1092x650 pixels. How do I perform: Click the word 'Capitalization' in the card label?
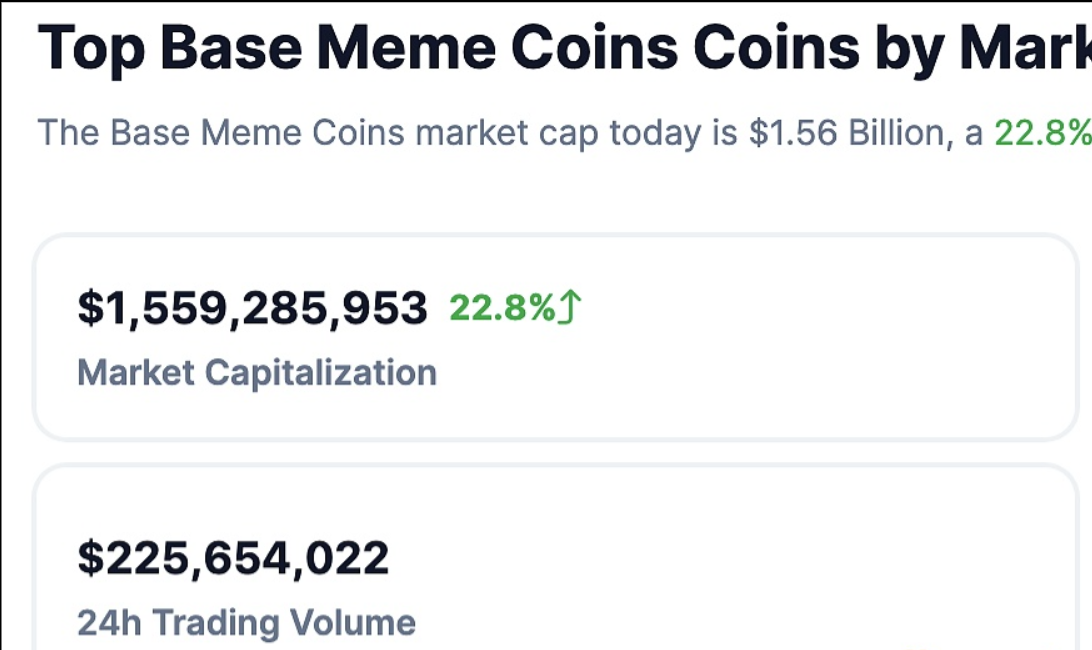[320, 373]
